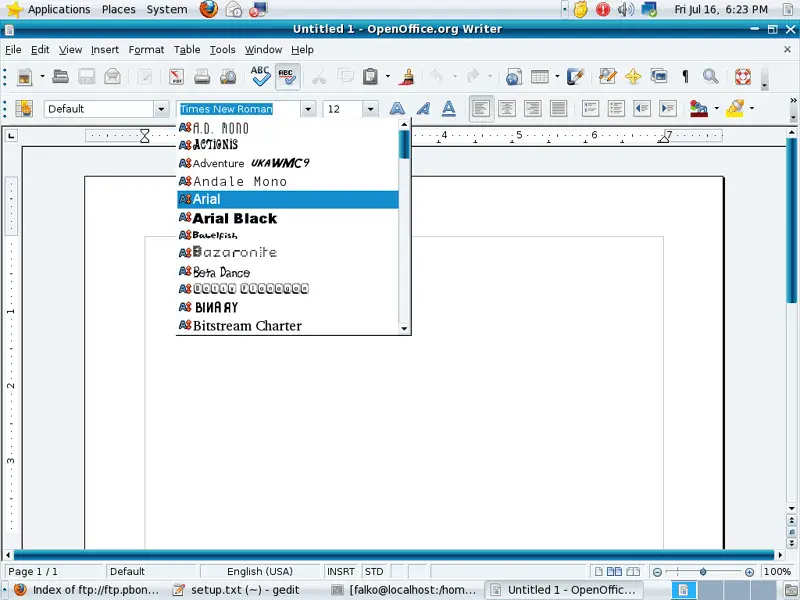Image resolution: width=800 pixels, height=600 pixels.
Task: Open the Page Preview icon
Action: pos(228,77)
